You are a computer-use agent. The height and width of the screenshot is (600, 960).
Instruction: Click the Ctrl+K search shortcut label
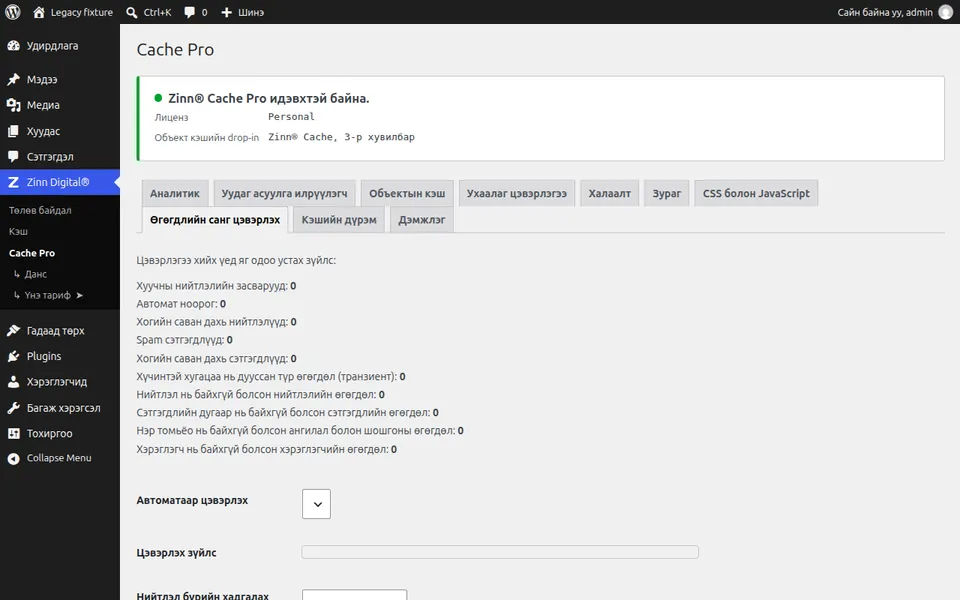(157, 12)
